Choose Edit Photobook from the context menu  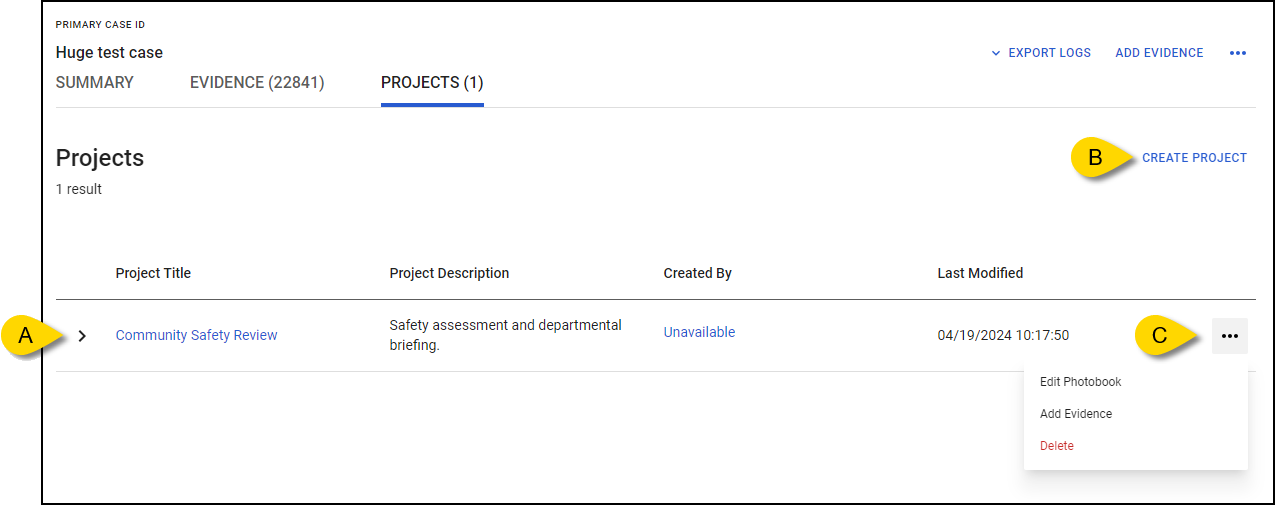point(1081,382)
